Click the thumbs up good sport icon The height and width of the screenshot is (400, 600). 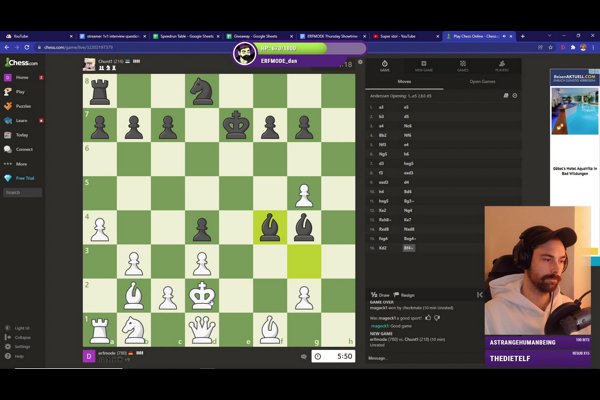coord(428,317)
